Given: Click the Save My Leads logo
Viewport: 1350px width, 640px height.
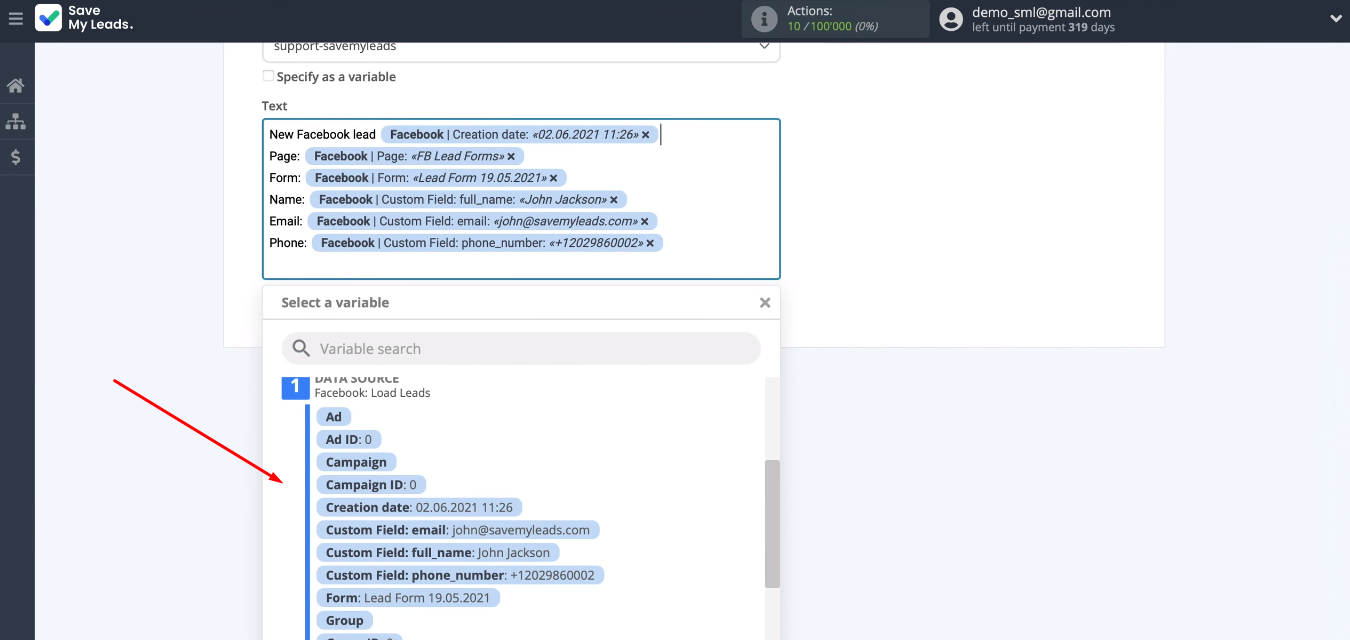Looking at the screenshot, I should click(x=84, y=18).
